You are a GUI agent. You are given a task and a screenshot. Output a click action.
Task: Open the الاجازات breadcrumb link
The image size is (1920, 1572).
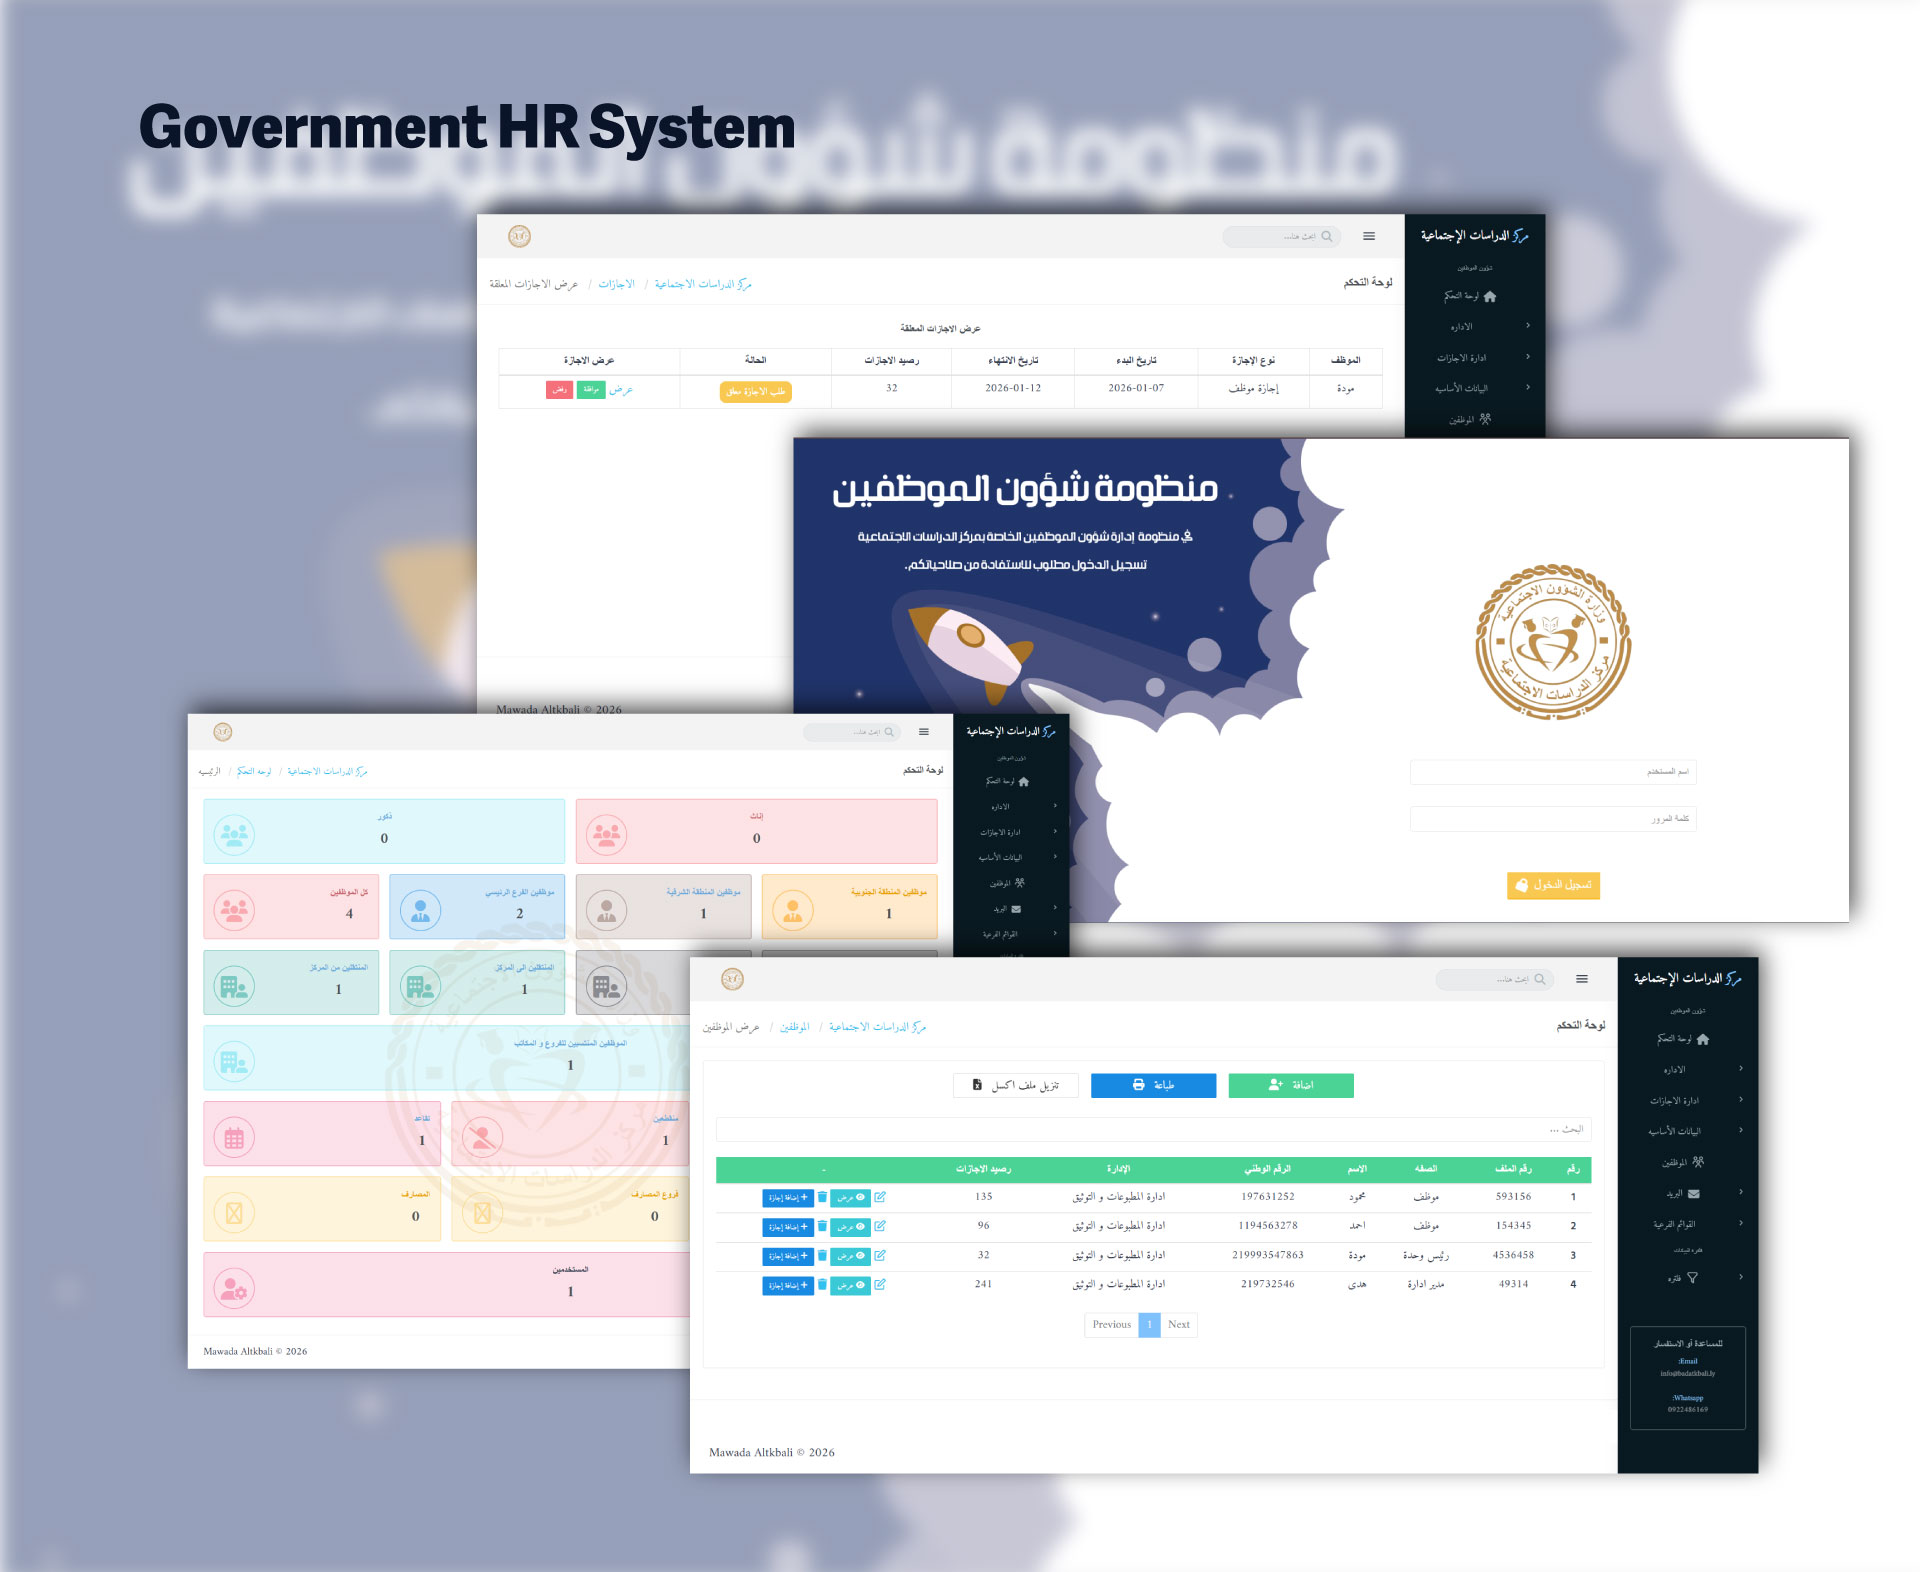(617, 284)
